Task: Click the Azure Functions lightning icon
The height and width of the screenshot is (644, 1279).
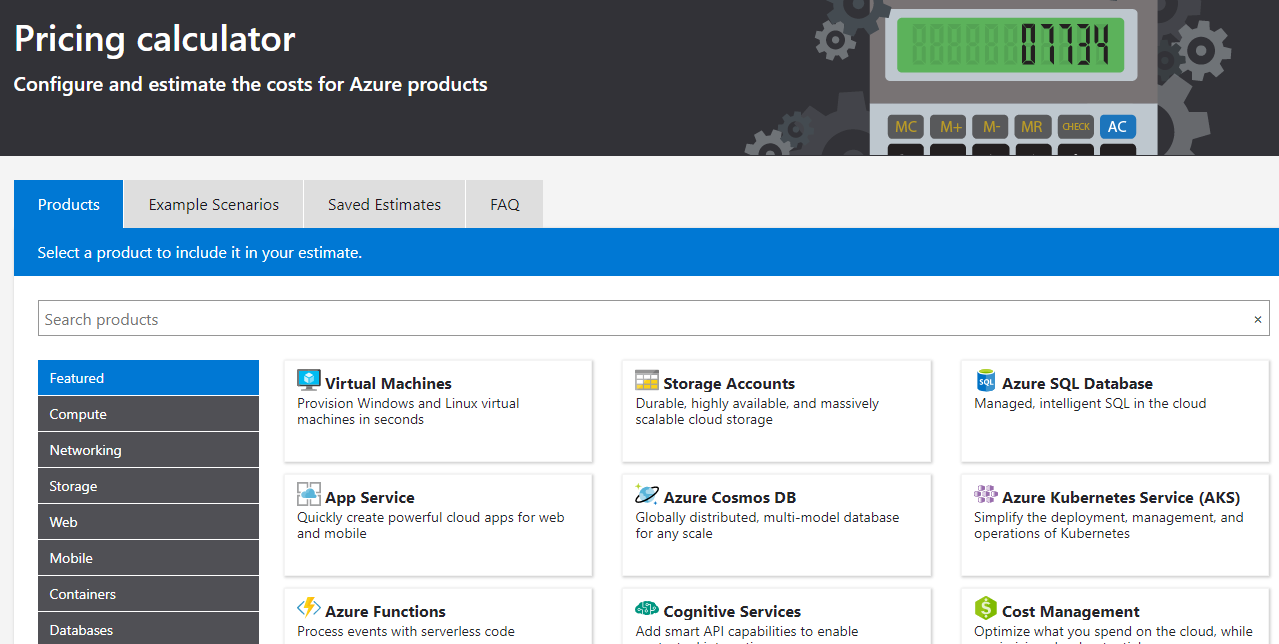Action: [x=309, y=608]
